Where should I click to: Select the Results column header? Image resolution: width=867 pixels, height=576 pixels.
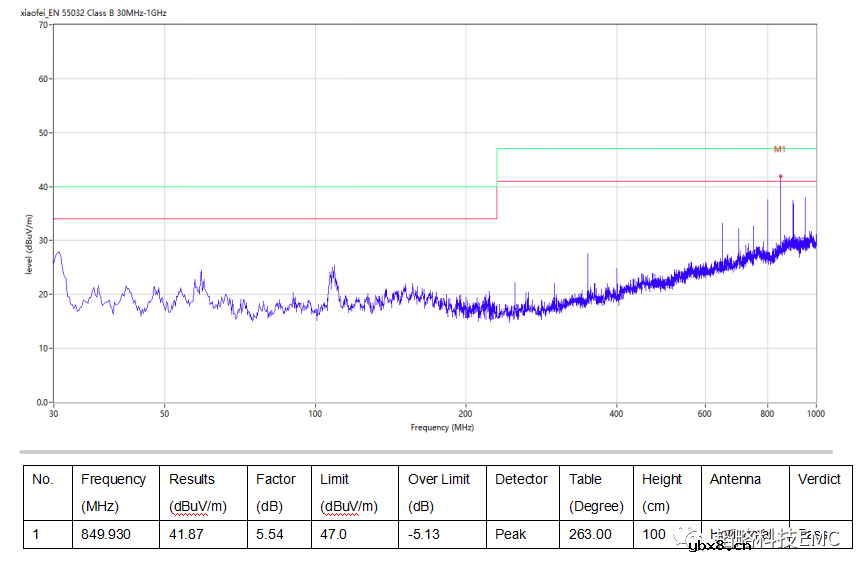[x=192, y=480]
